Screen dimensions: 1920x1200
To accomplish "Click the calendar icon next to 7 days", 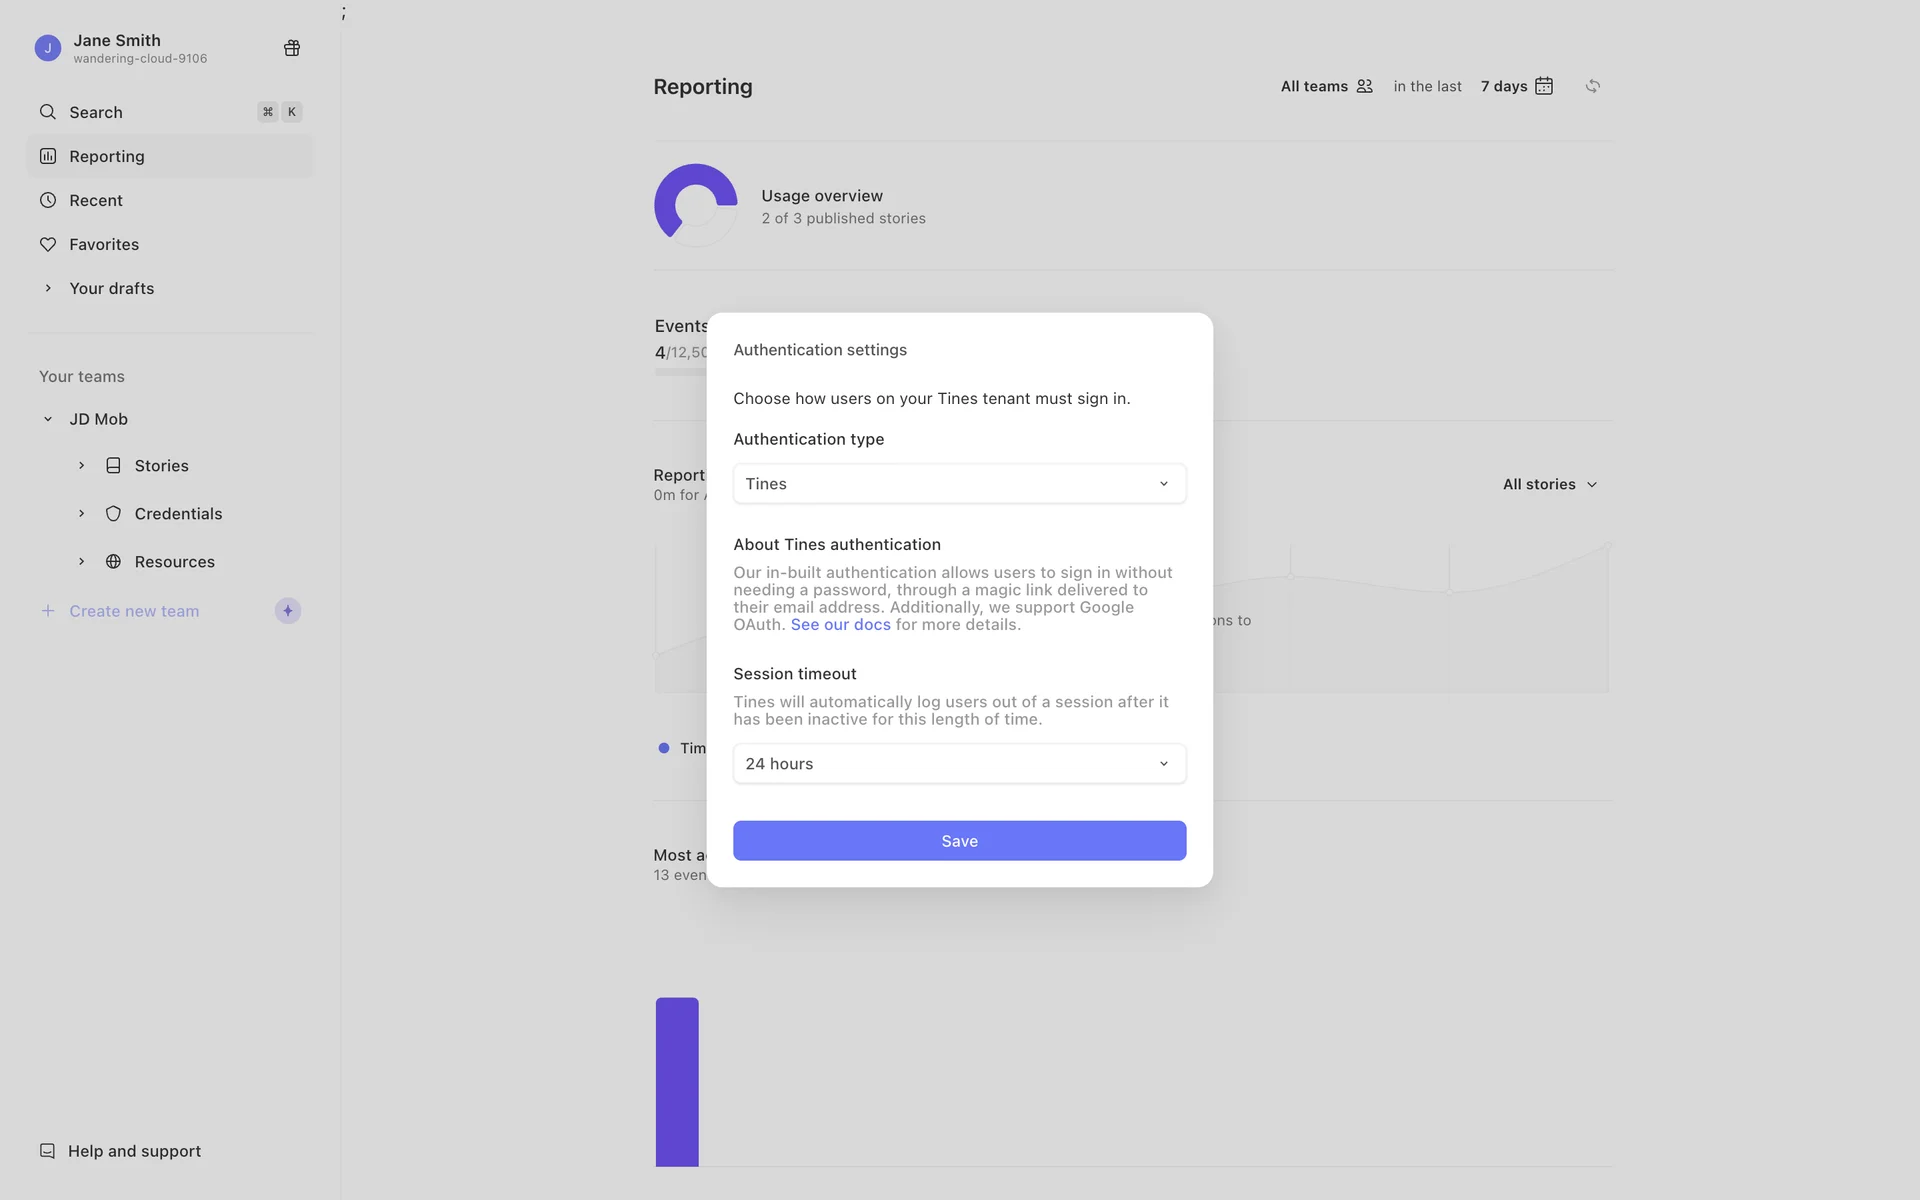I will pos(1544,86).
